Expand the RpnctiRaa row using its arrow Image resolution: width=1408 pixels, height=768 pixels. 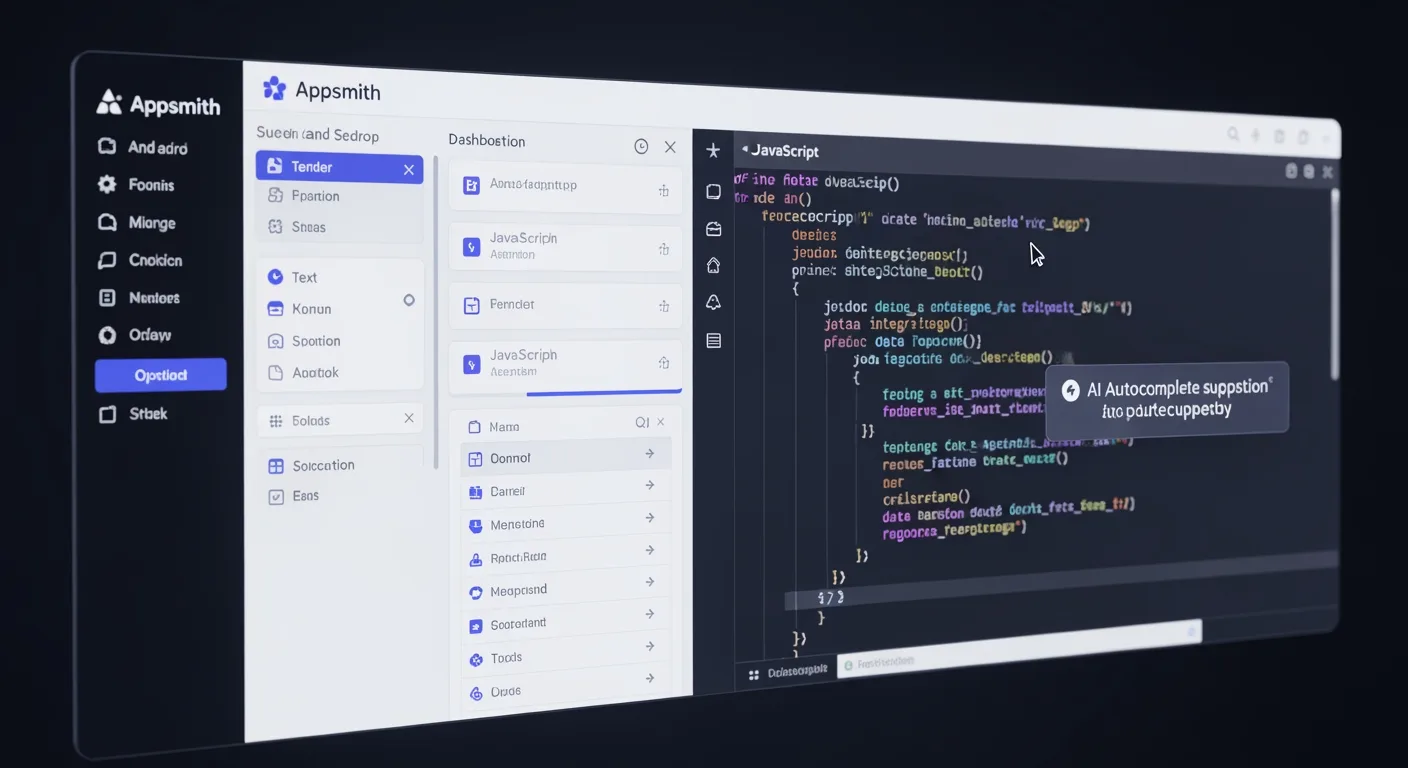649,550
